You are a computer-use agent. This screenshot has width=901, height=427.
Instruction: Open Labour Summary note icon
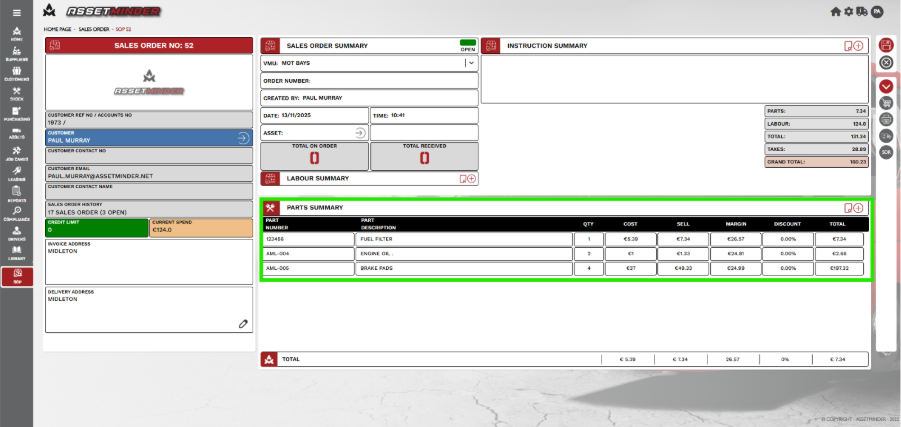point(463,179)
